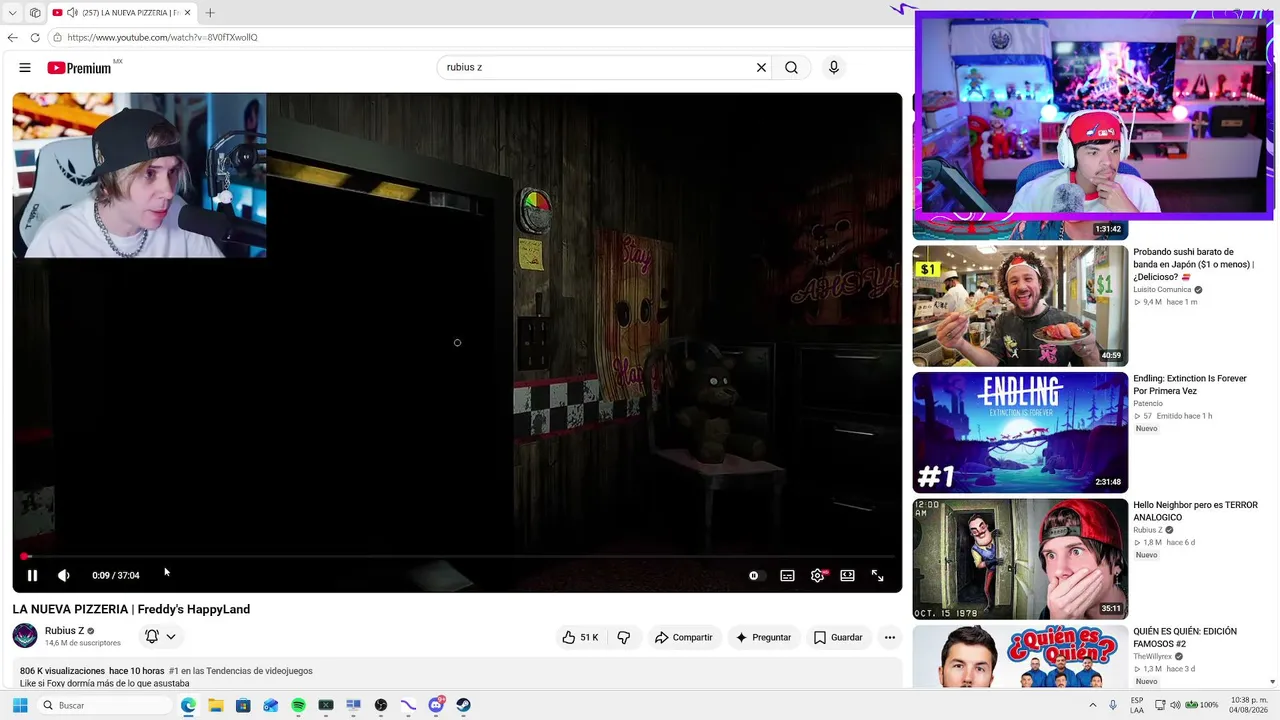
Task: Start voice search with the microphone
Action: (x=834, y=68)
